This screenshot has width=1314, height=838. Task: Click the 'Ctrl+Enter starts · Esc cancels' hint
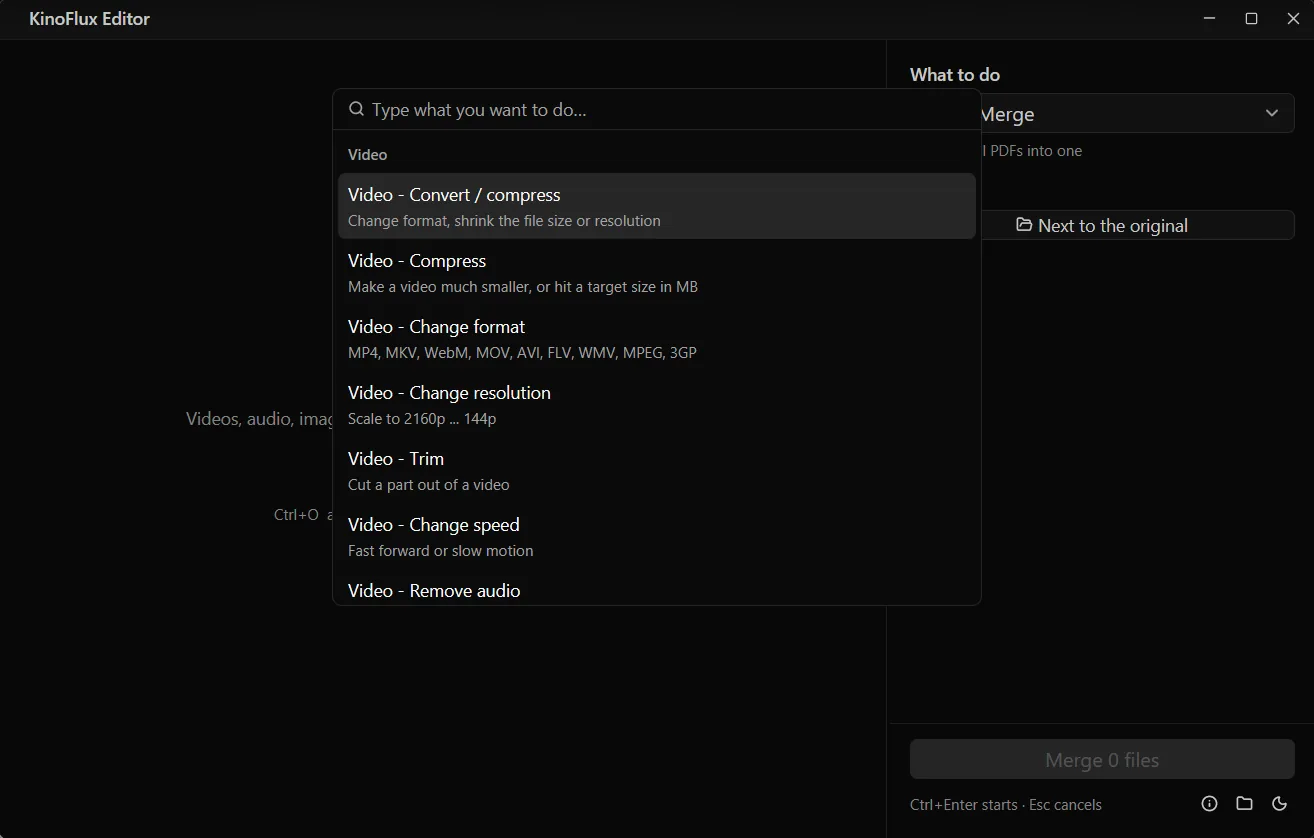1005,804
